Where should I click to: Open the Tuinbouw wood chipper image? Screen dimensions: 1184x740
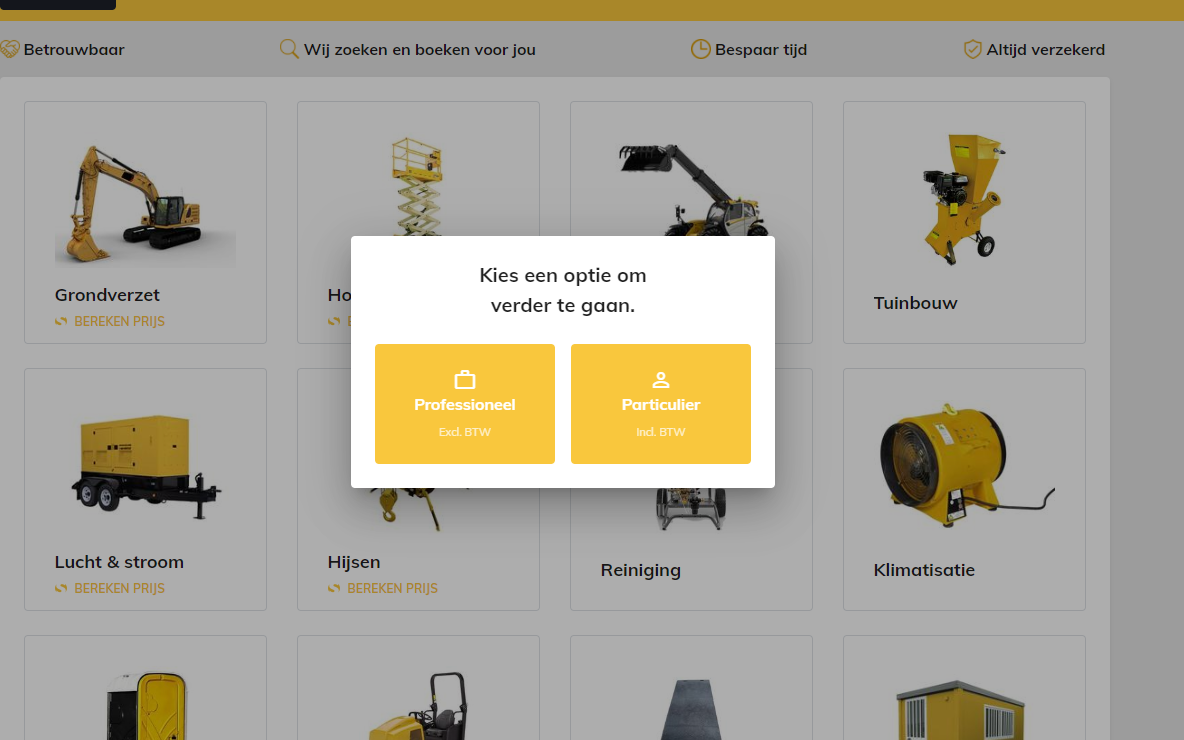pyautogui.click(x=964, y=199)
